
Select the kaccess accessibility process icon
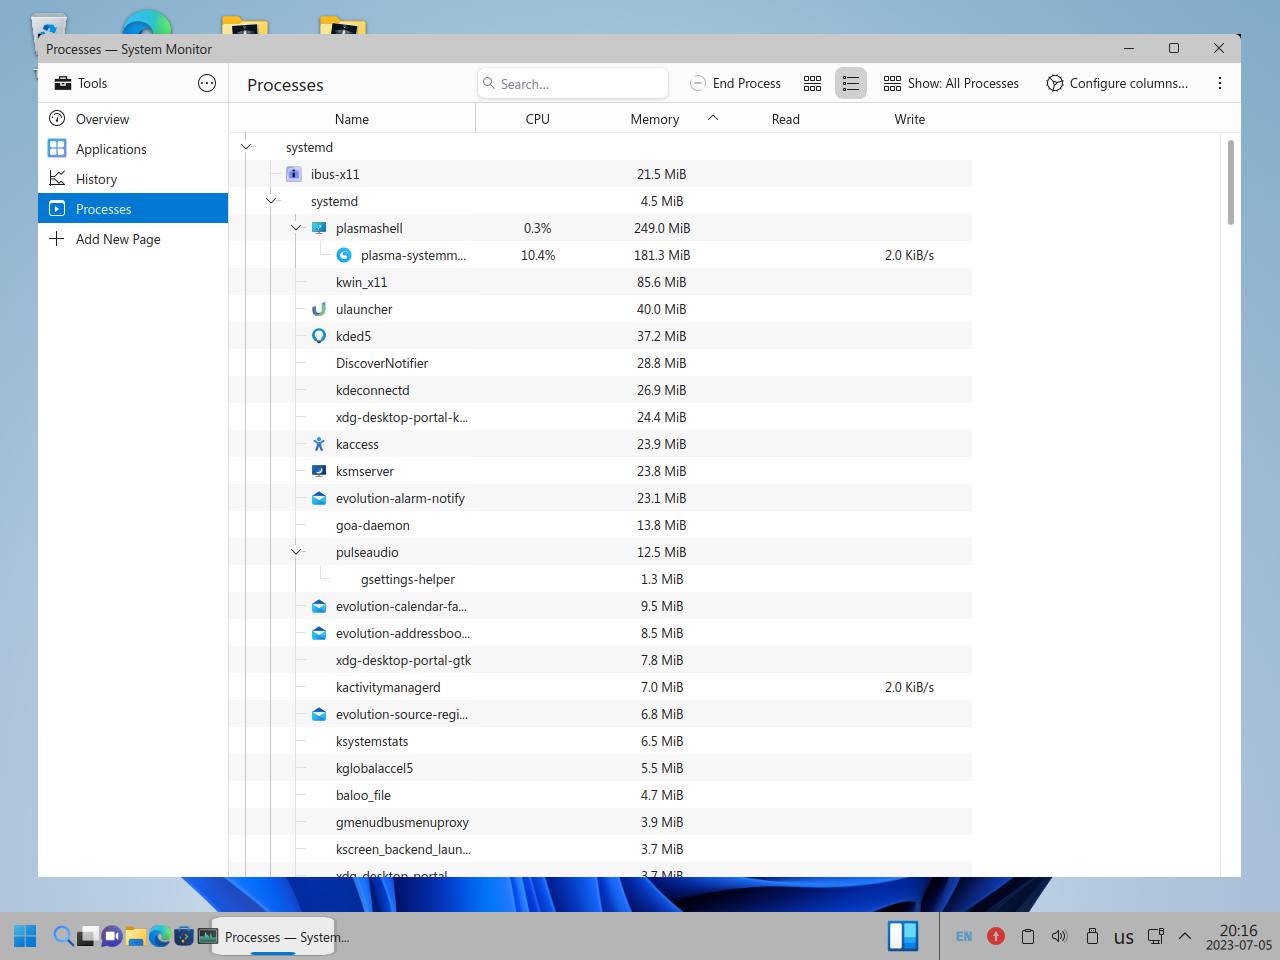pos(319,444)
